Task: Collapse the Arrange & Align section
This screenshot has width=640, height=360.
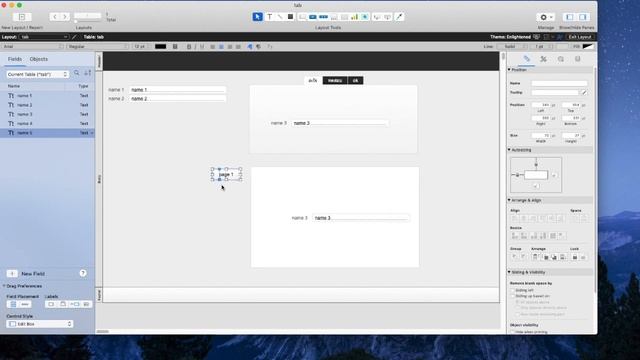Action: pyautogui.click(x=509, y=200)
